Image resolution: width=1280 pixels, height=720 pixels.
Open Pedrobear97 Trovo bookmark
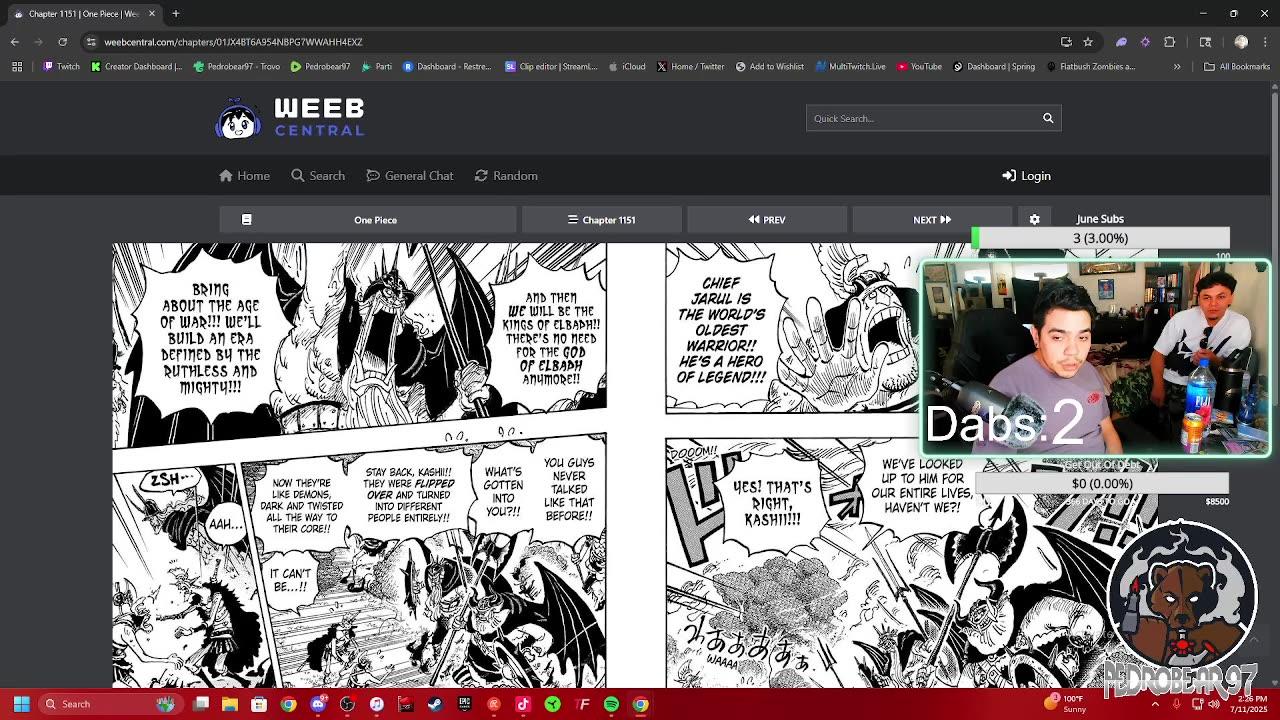coord(235,67)
